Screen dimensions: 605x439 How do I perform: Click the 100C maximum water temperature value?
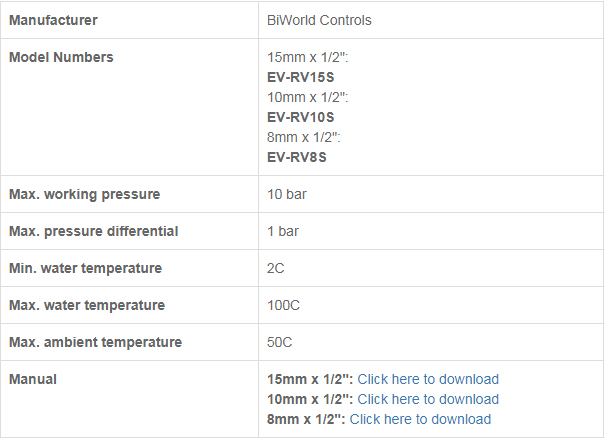[x=283, y=305]
